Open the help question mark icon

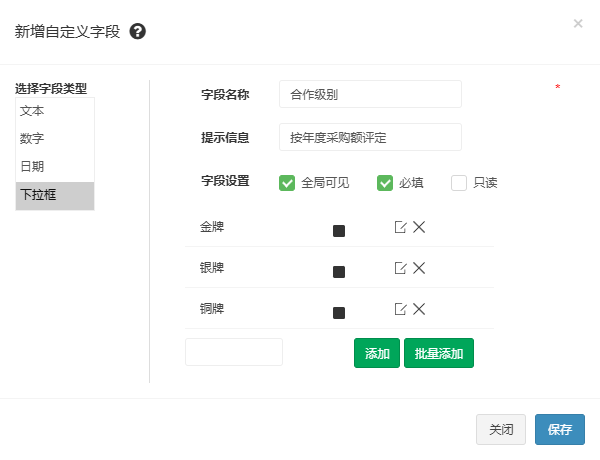[x=138, y=31]
